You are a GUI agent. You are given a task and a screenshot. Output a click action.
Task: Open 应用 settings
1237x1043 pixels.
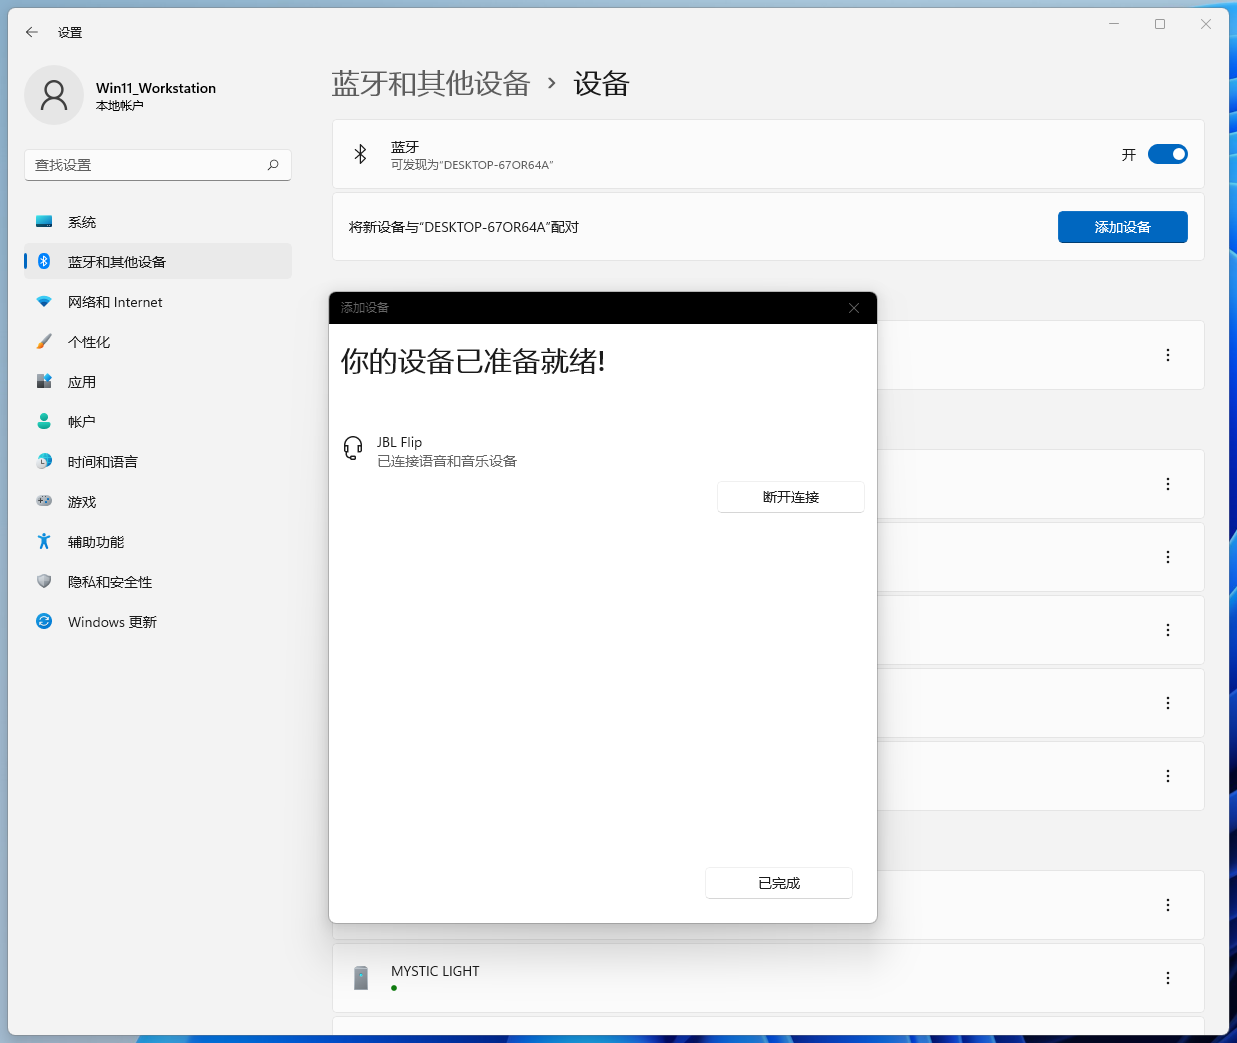[x=158, y=382]
